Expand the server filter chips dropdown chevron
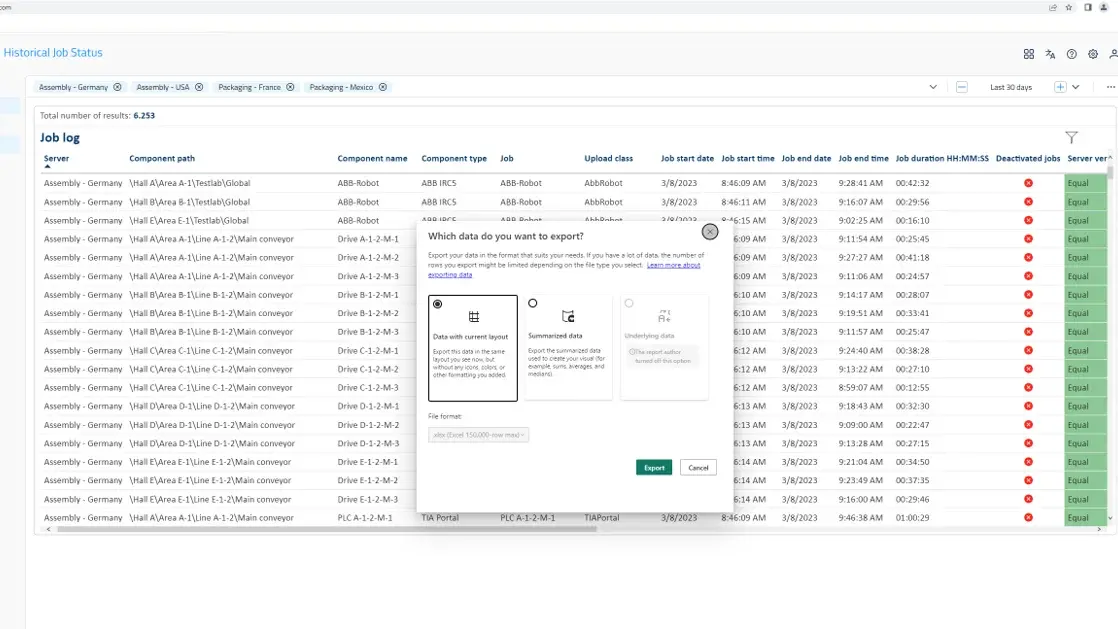This screenshot has width=1118, height=629. [933, 87]
